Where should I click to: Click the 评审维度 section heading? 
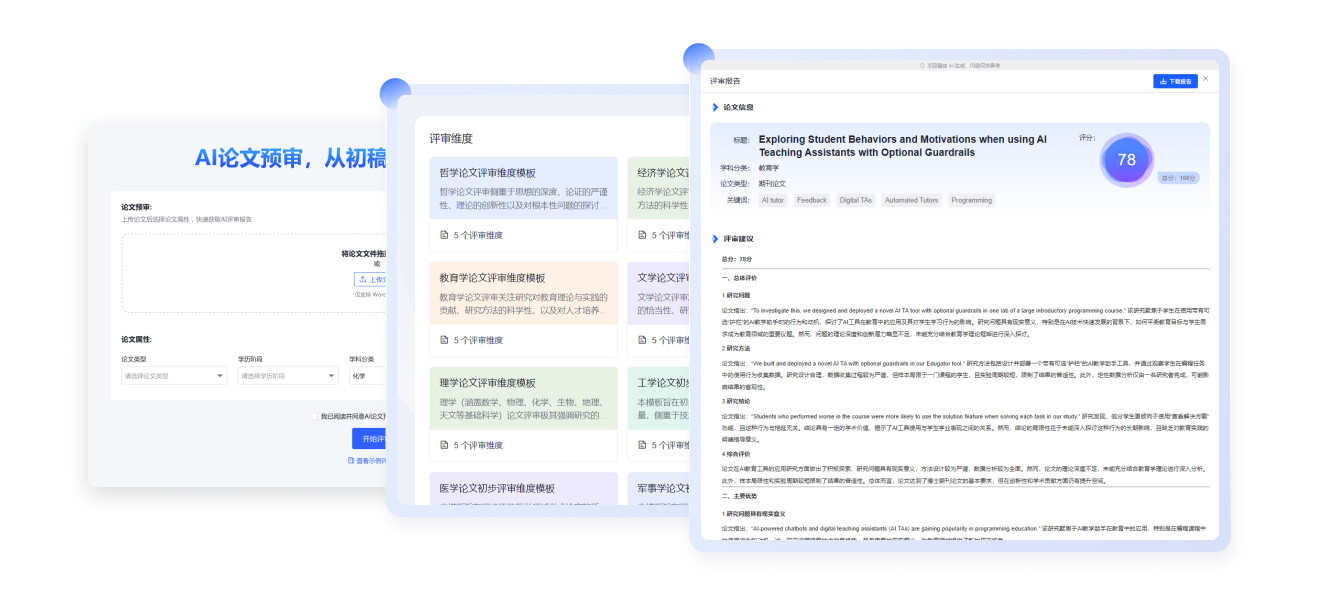(450, 138)
